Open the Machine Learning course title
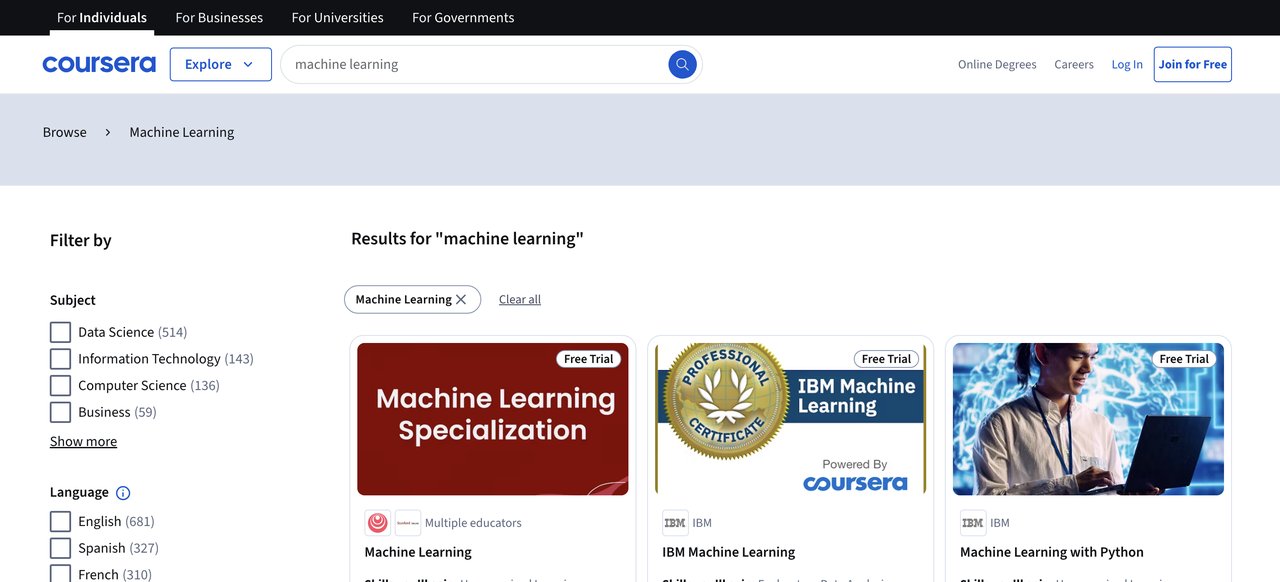 pos(418,552)
